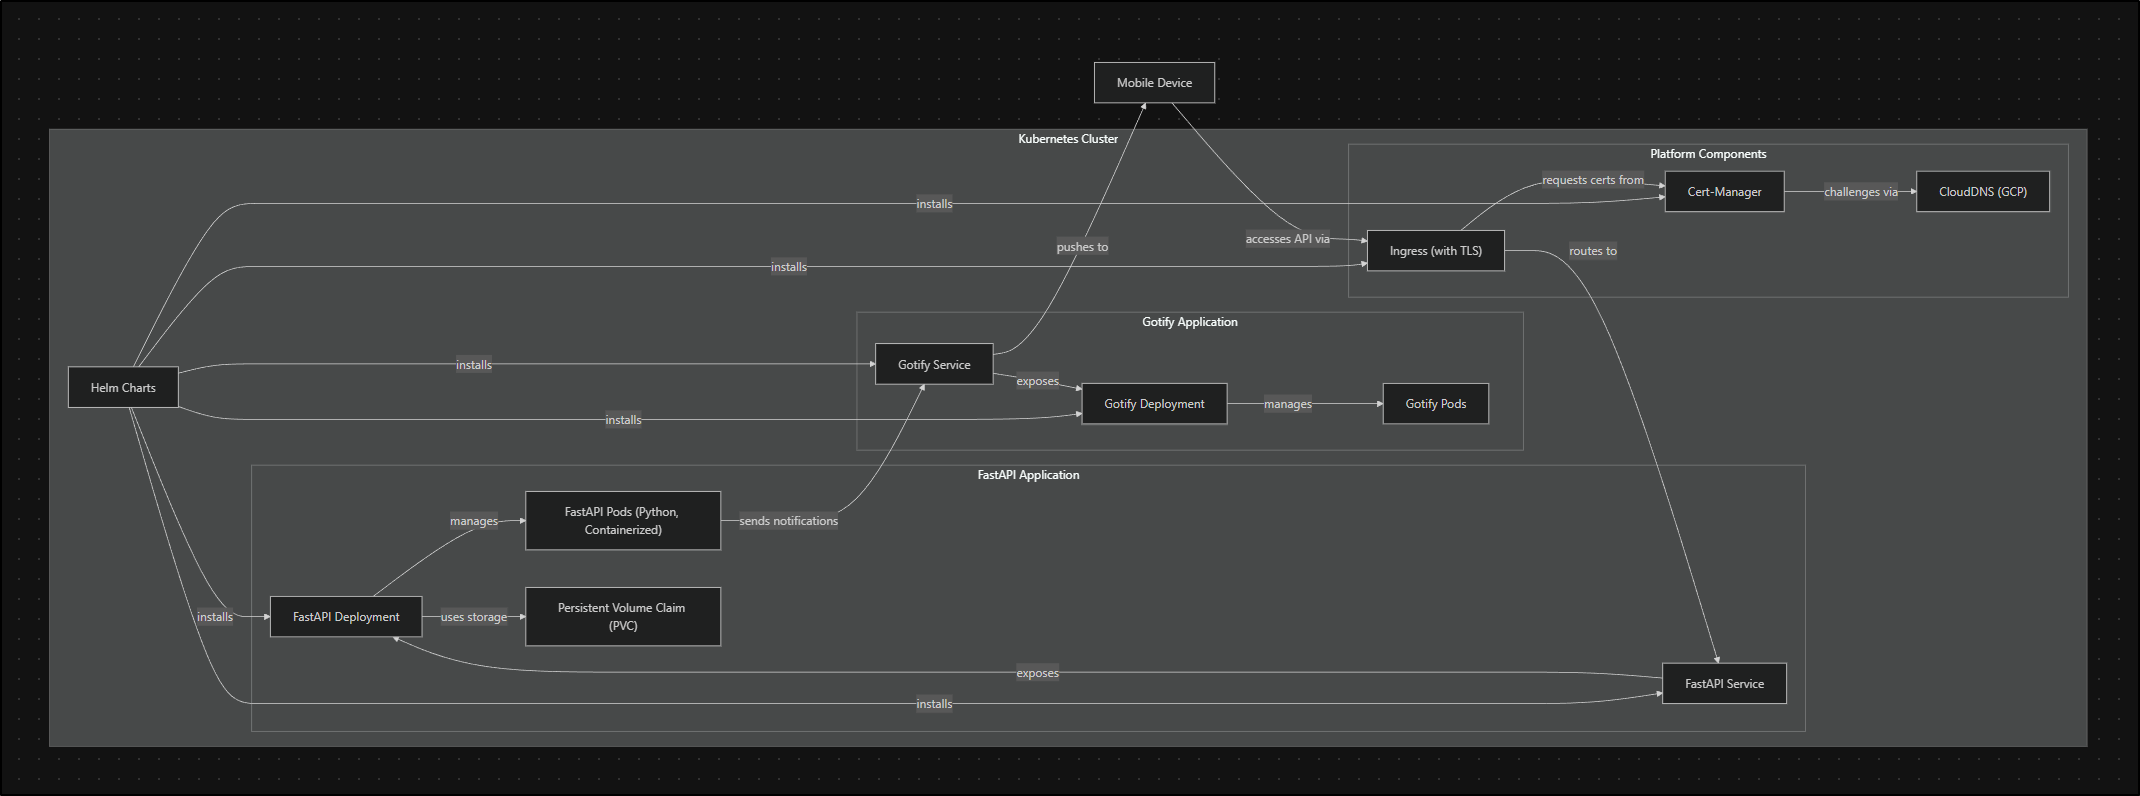Click the Gotify Deployment node

click(1154, 404)
